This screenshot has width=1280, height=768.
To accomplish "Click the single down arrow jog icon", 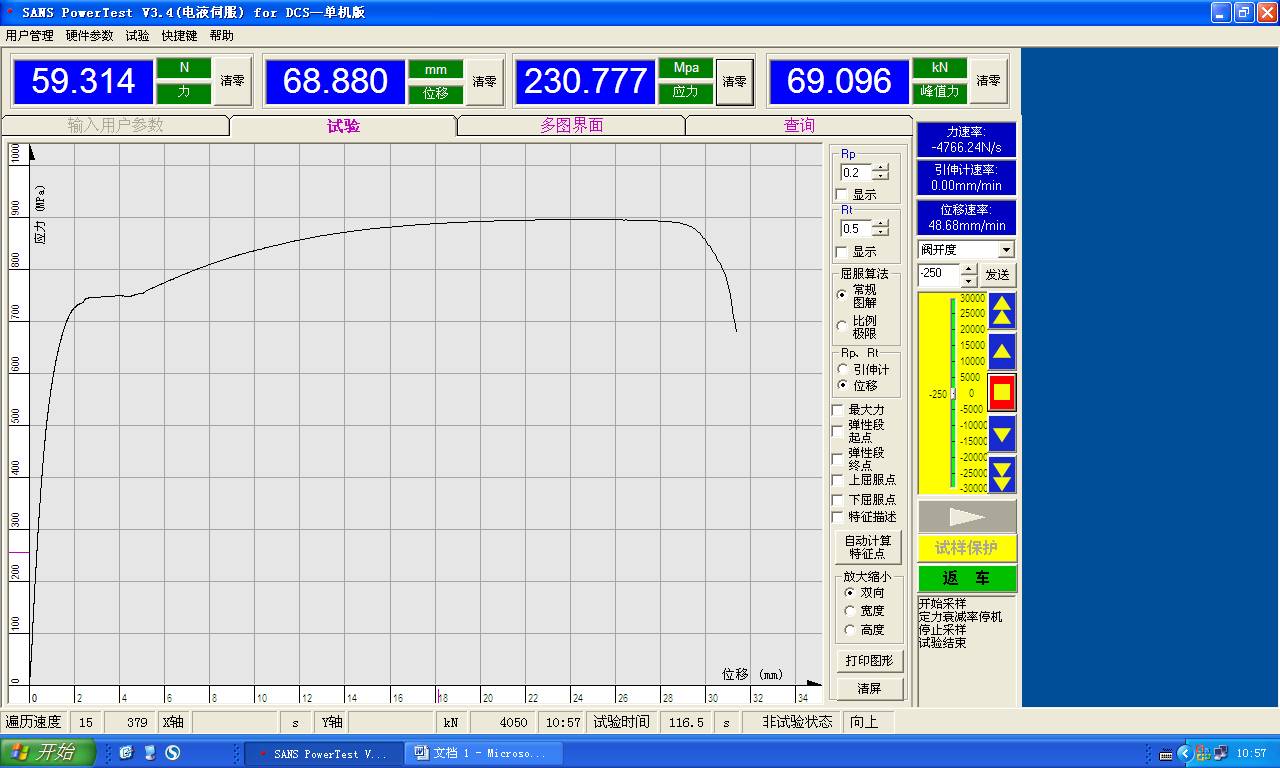I will (x=1002, y=433).
